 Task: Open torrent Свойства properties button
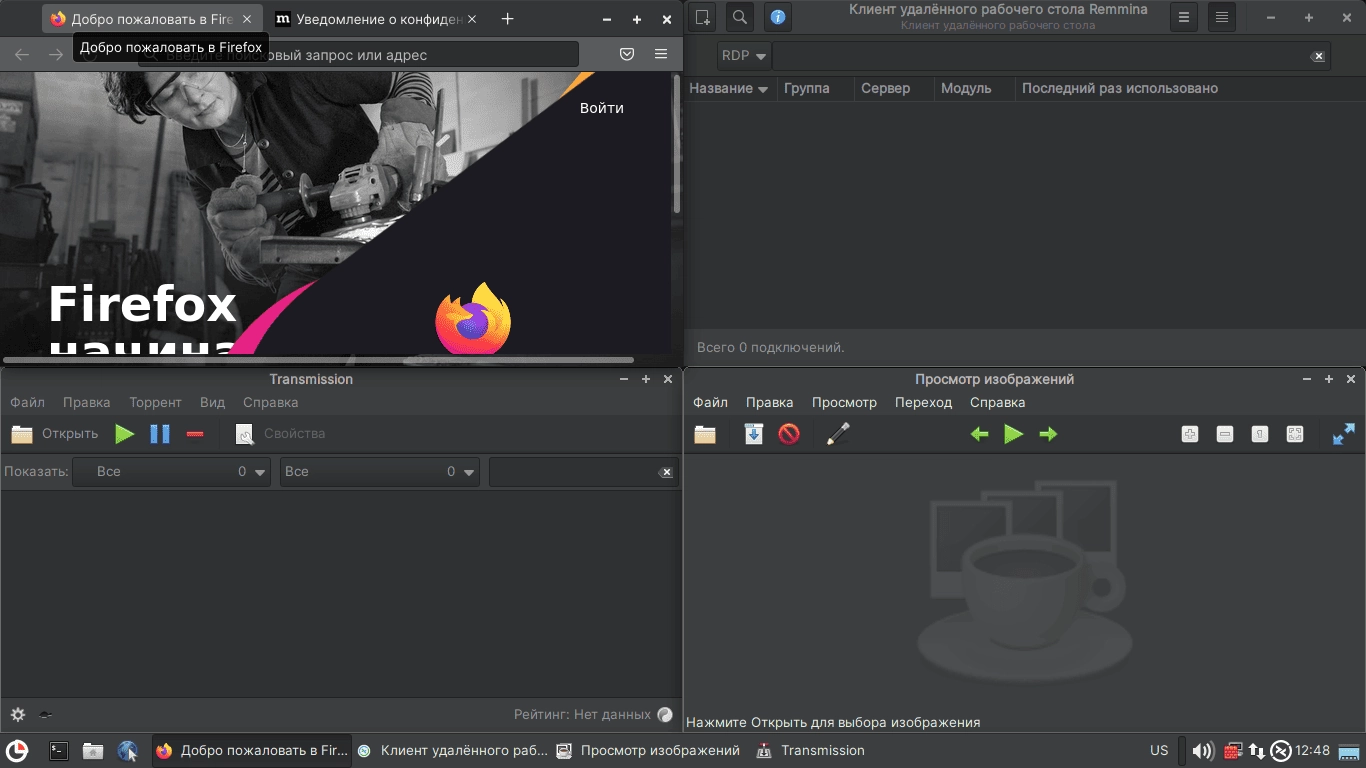(x=280, y=434)
